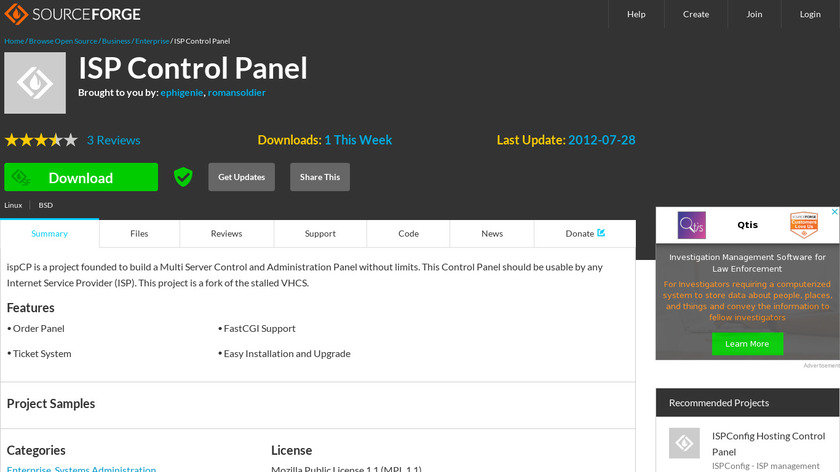Click the FastCGI Support feature item
The height and width of the screenshot is (472, 840).
[x=257, y=328]
